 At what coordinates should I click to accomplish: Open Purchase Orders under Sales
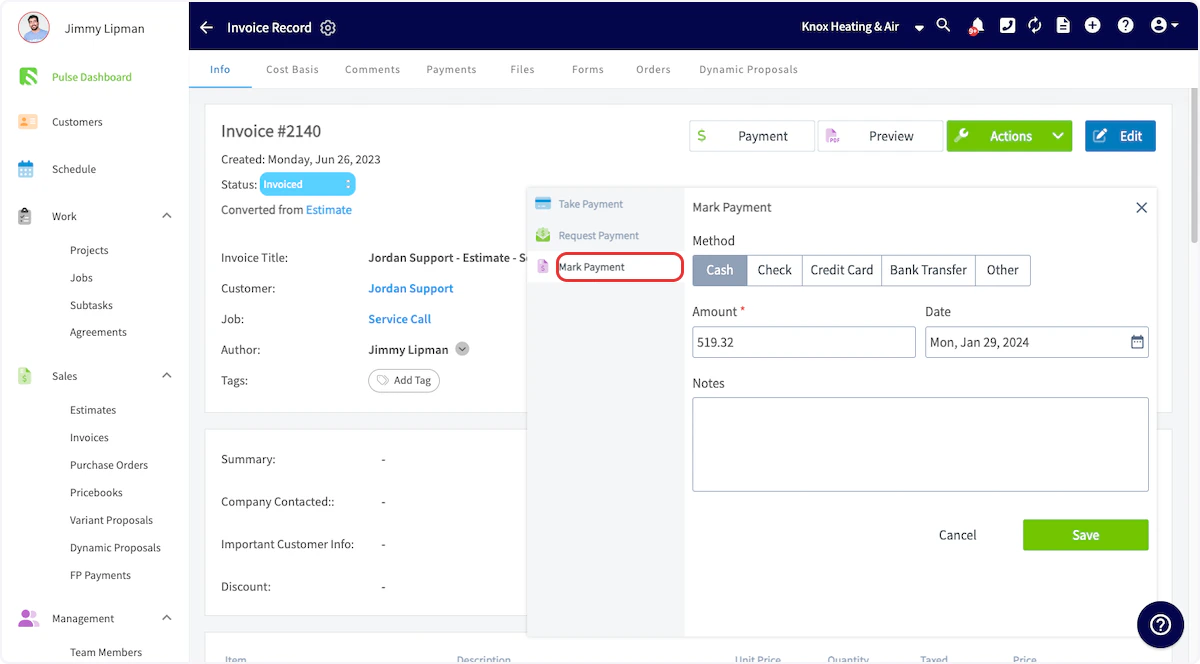pyautogui.click(x=109, y=465)
